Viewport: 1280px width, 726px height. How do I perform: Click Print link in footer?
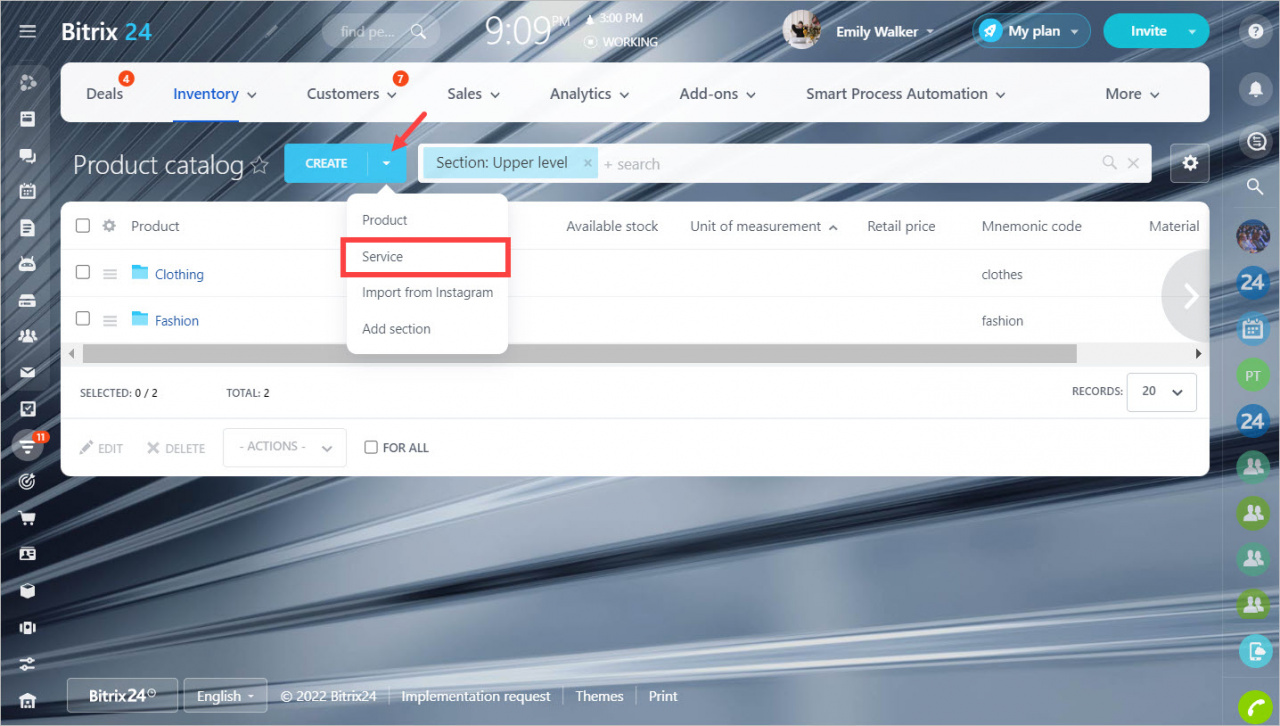pyautogui.click(x=663, y=696)
